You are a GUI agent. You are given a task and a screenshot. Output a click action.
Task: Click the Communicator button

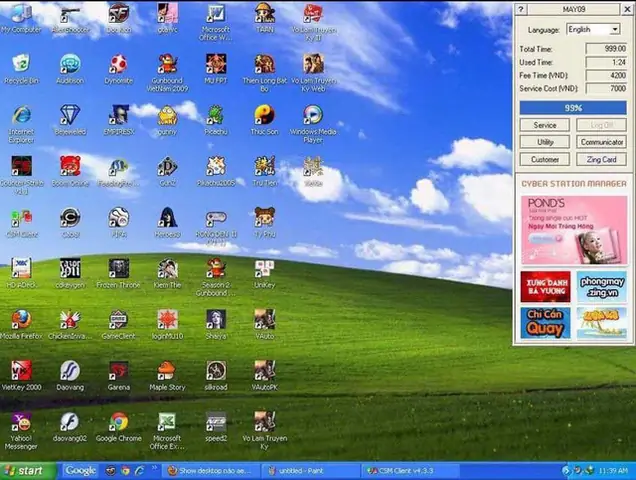[x=601, y=142]
